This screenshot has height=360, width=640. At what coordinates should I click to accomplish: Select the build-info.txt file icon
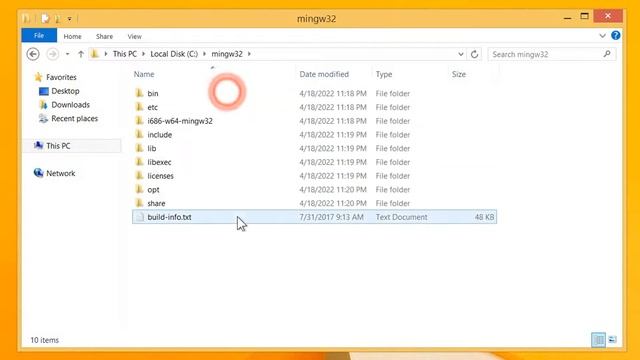tap(140, 217)
